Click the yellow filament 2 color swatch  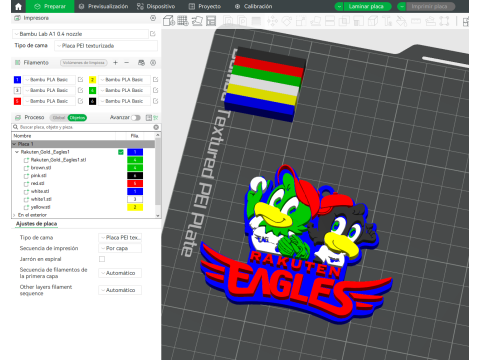pyautogui.click(x=92, y=79)
